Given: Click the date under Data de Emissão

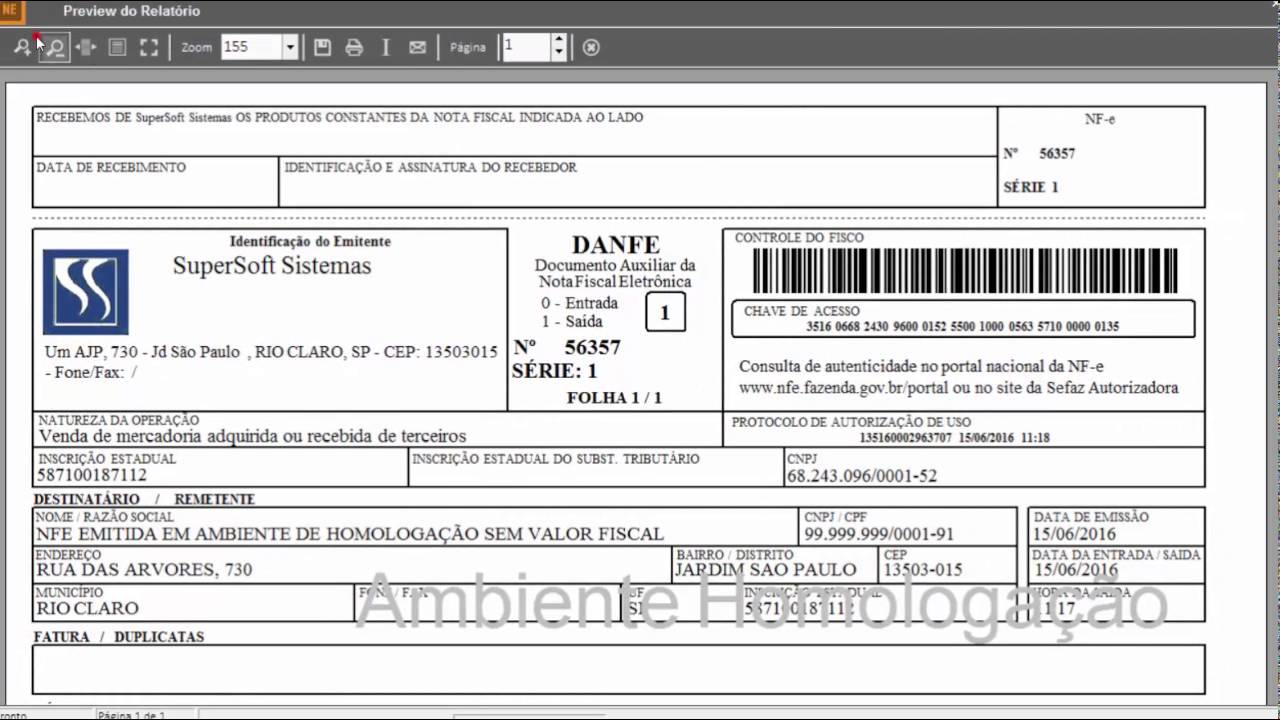Looking at the screenshot, I should (1075, 535).
